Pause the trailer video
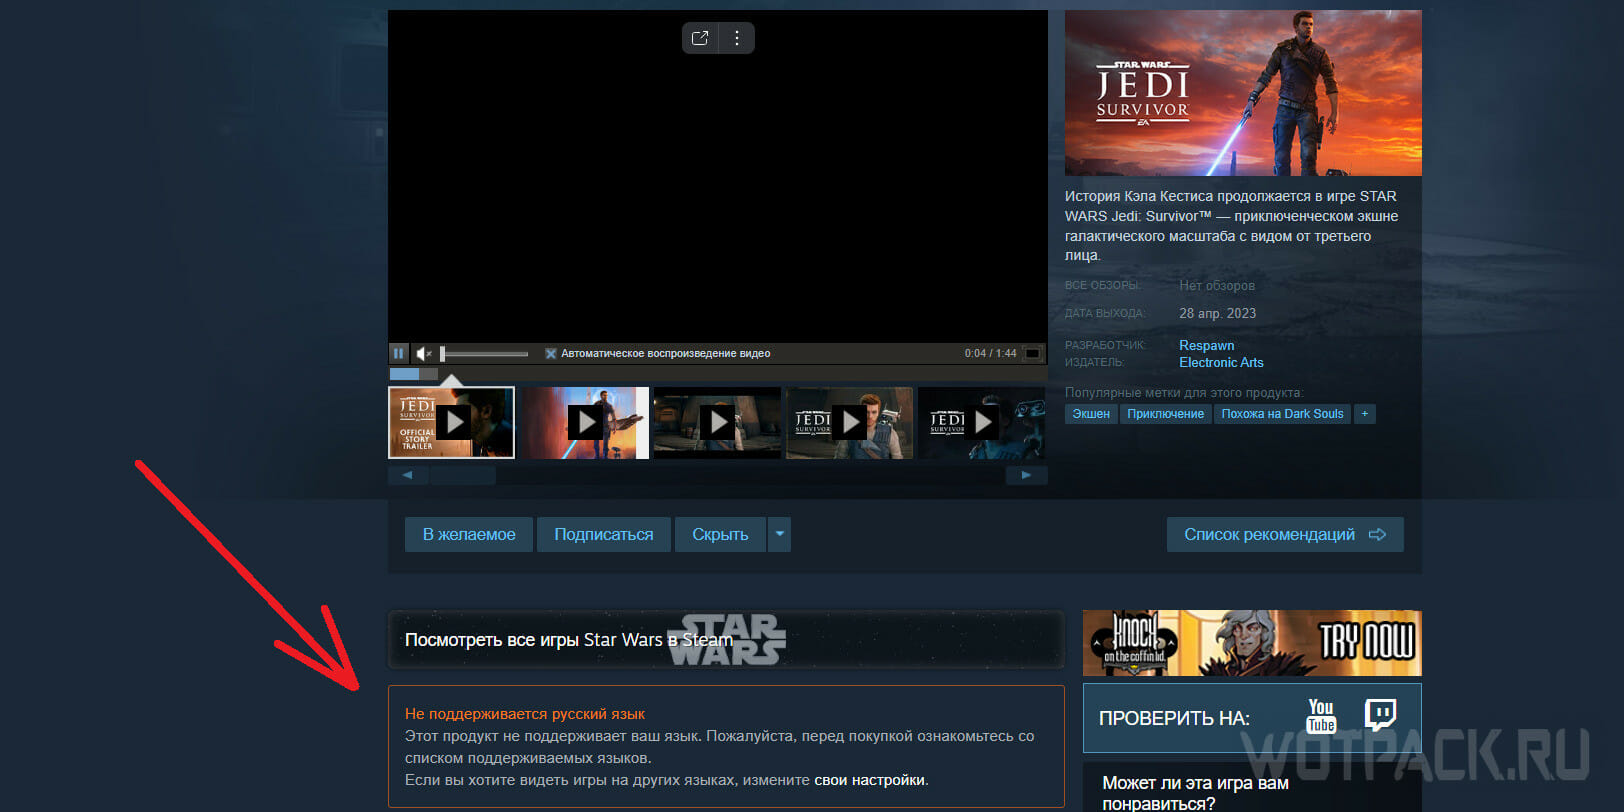Image resolution: width=1624 pixels, height=812 pixels. 399,353
